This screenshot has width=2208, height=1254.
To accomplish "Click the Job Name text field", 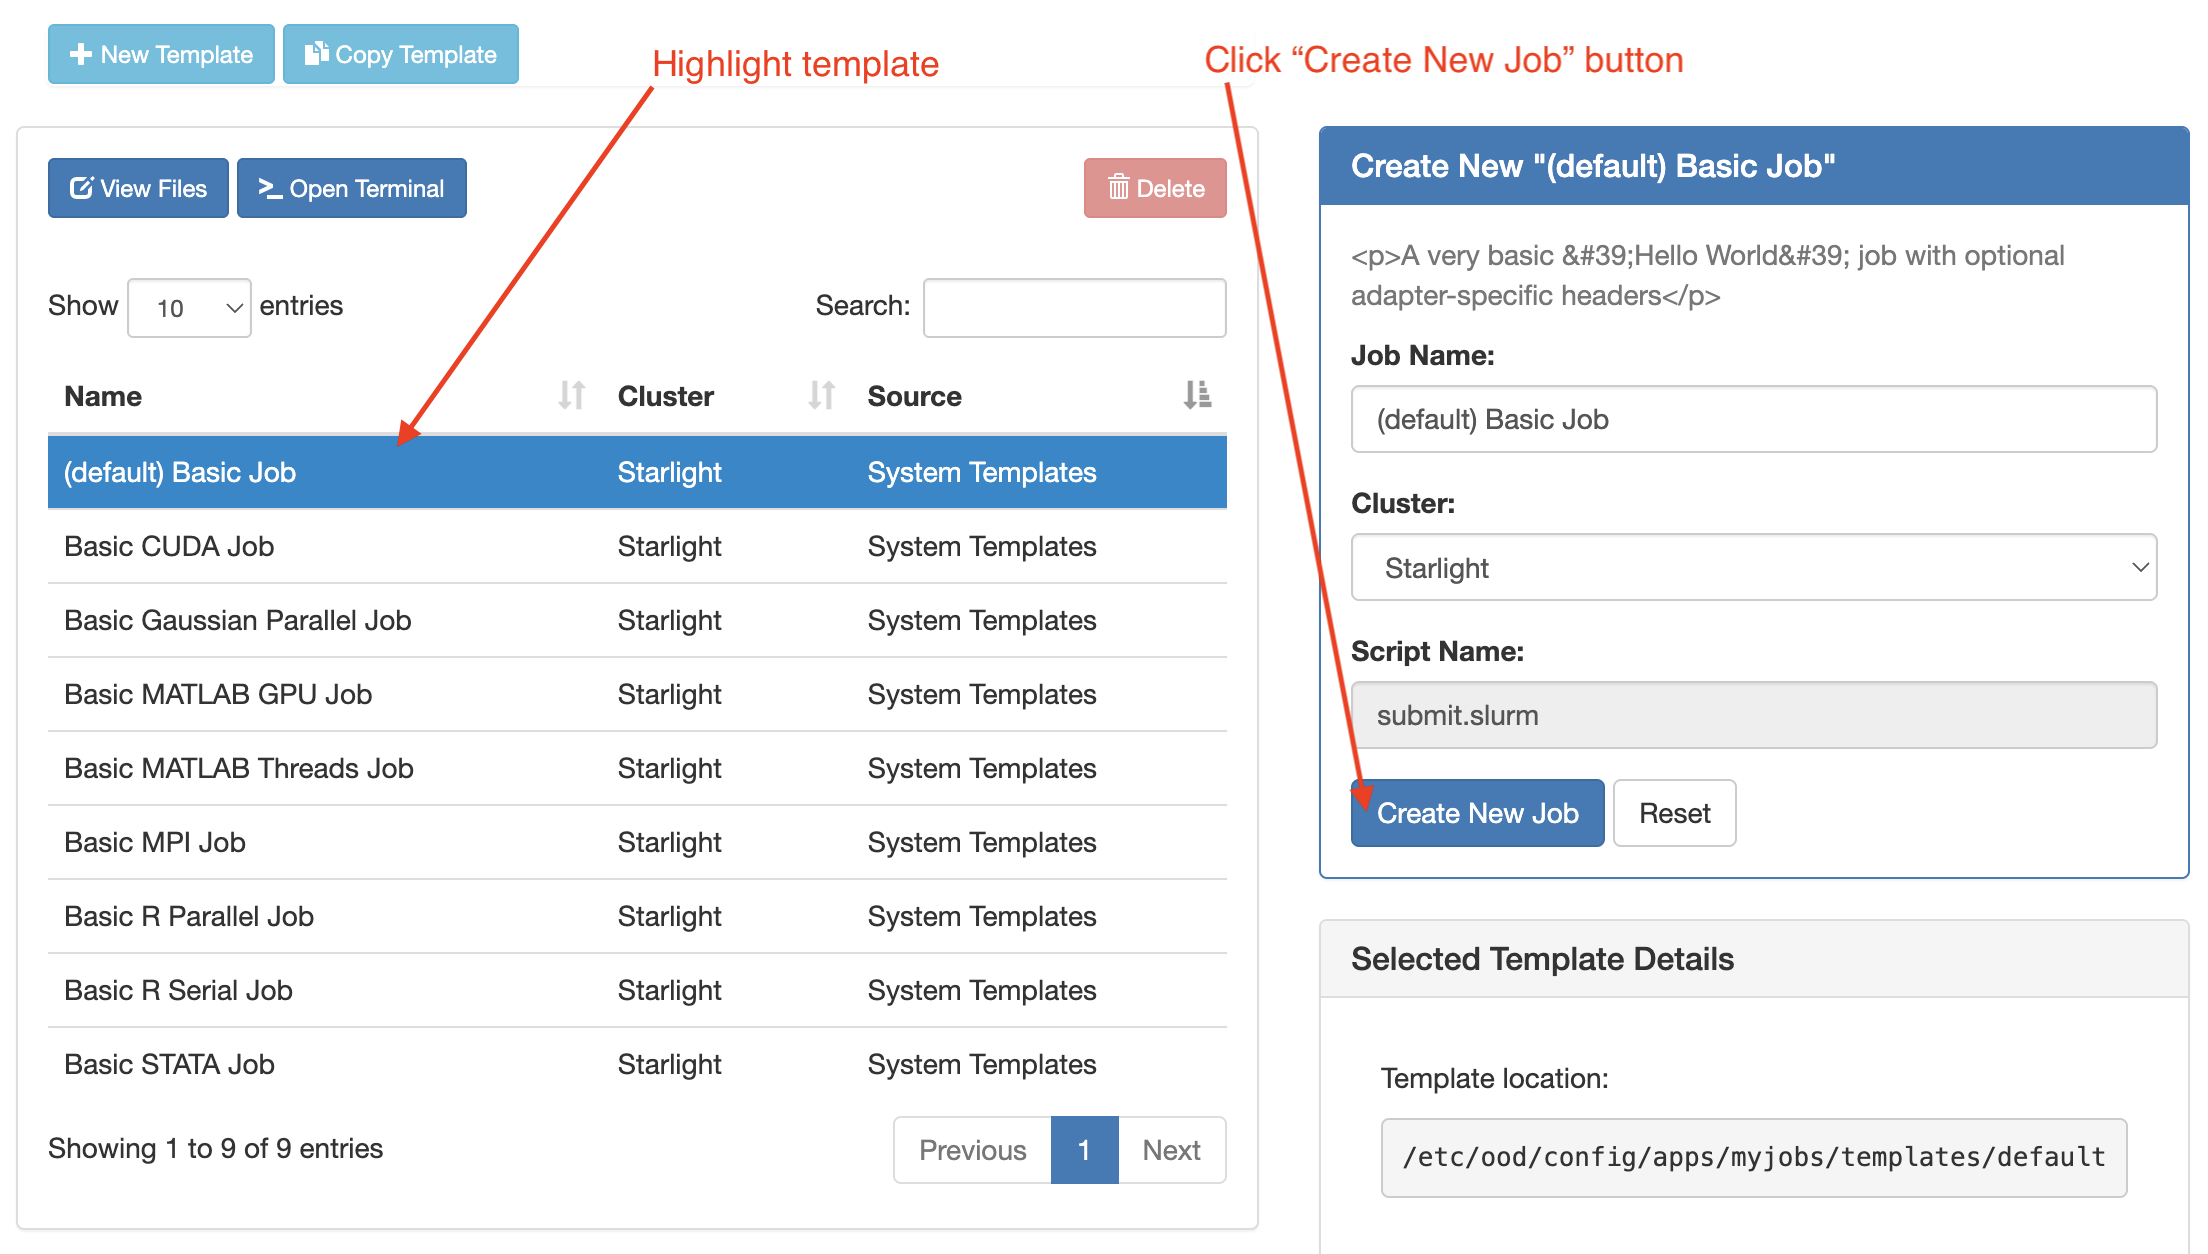I will pos(1753,420).
